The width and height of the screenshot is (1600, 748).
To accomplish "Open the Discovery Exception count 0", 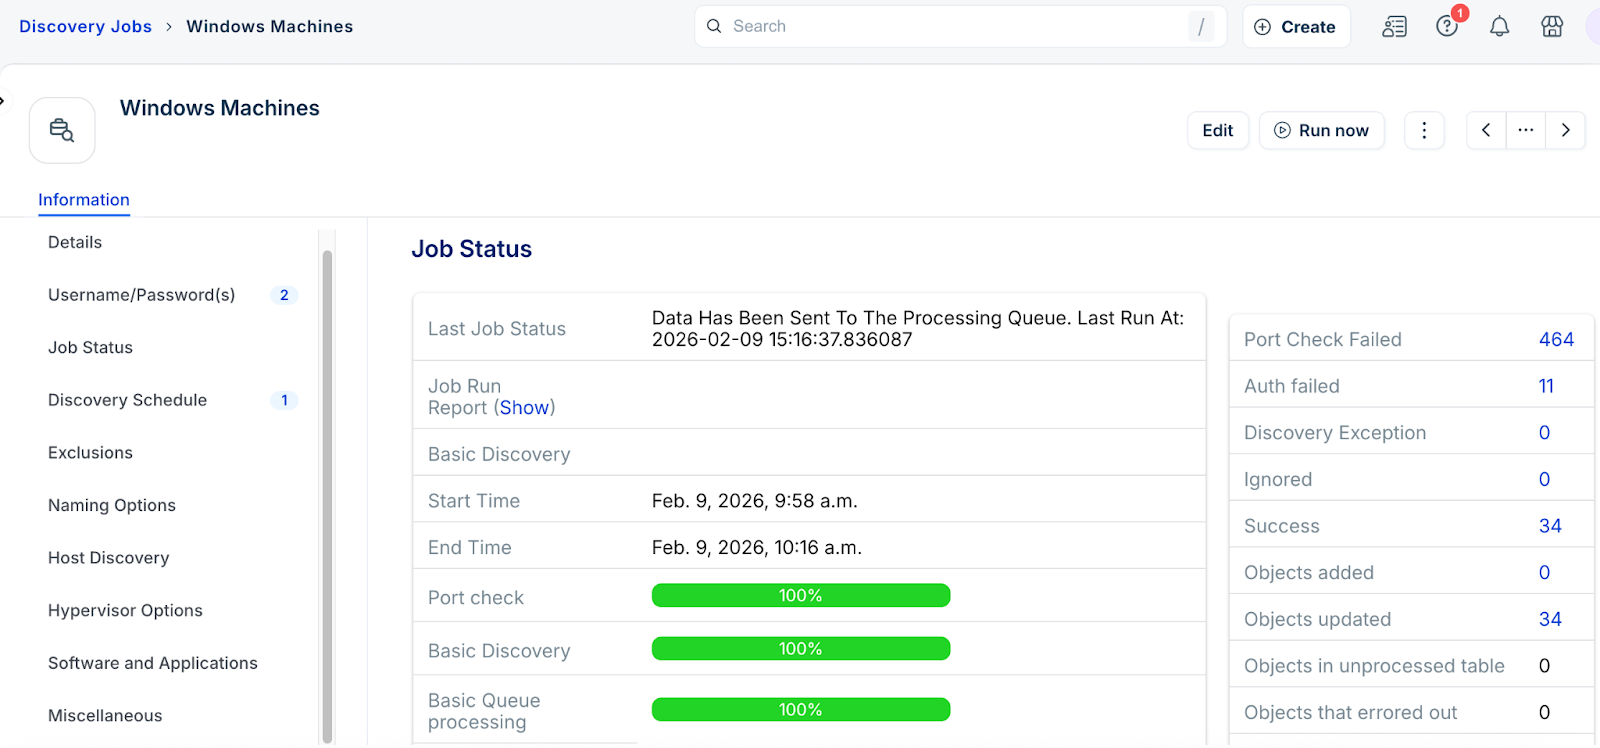I will pyautogui.click(x=1544, y=433).
